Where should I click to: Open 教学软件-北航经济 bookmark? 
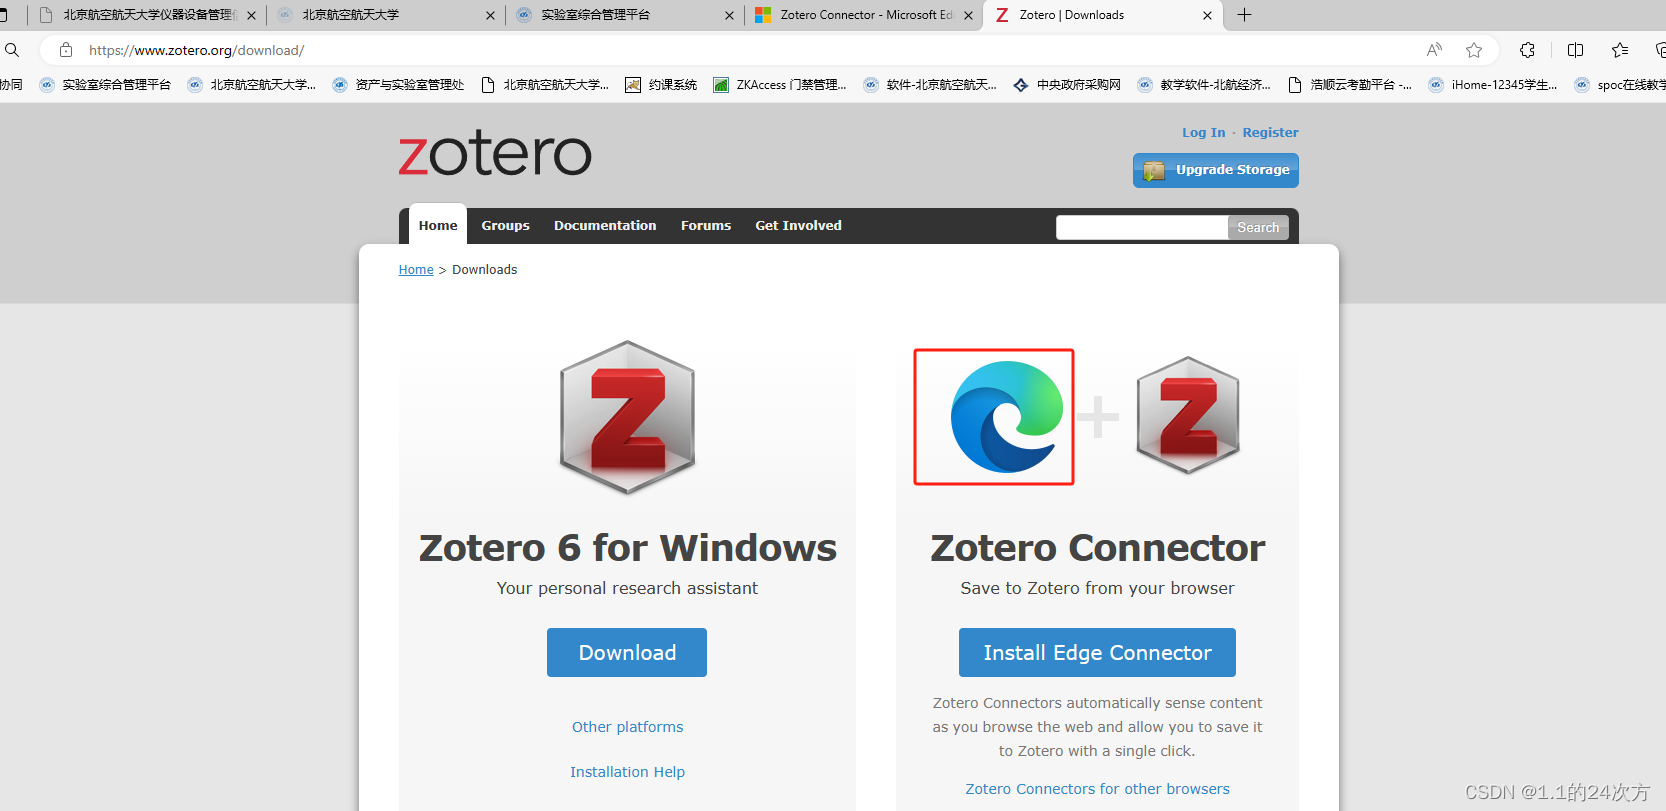click(x=1204, y=85)
